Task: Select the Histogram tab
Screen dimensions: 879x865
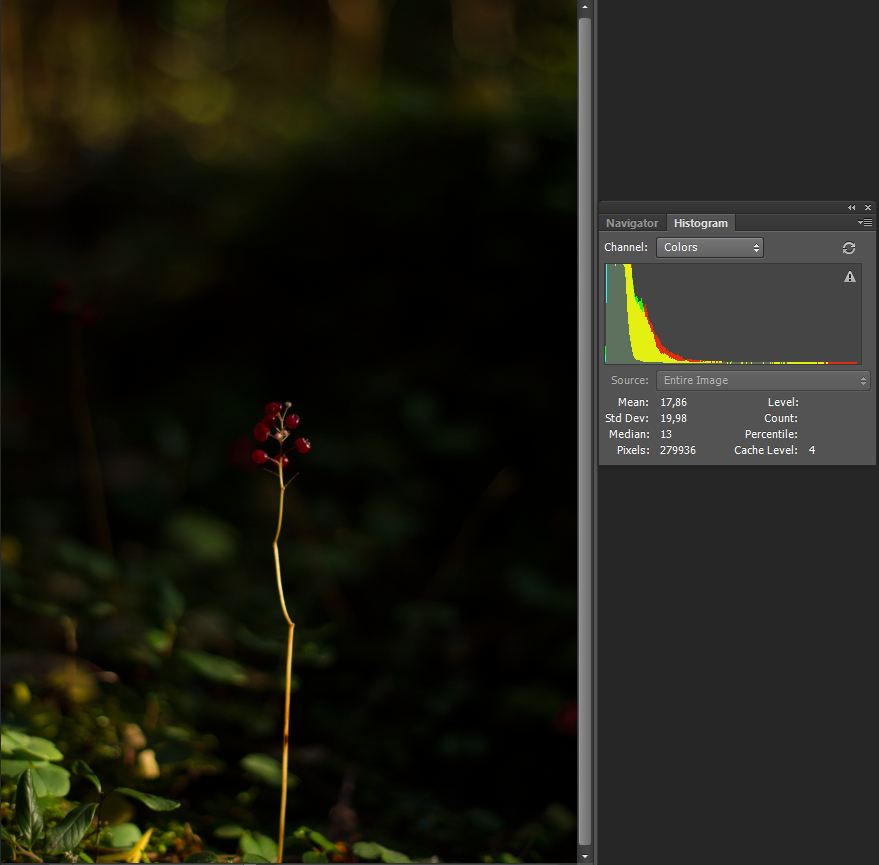Action: 700,223
